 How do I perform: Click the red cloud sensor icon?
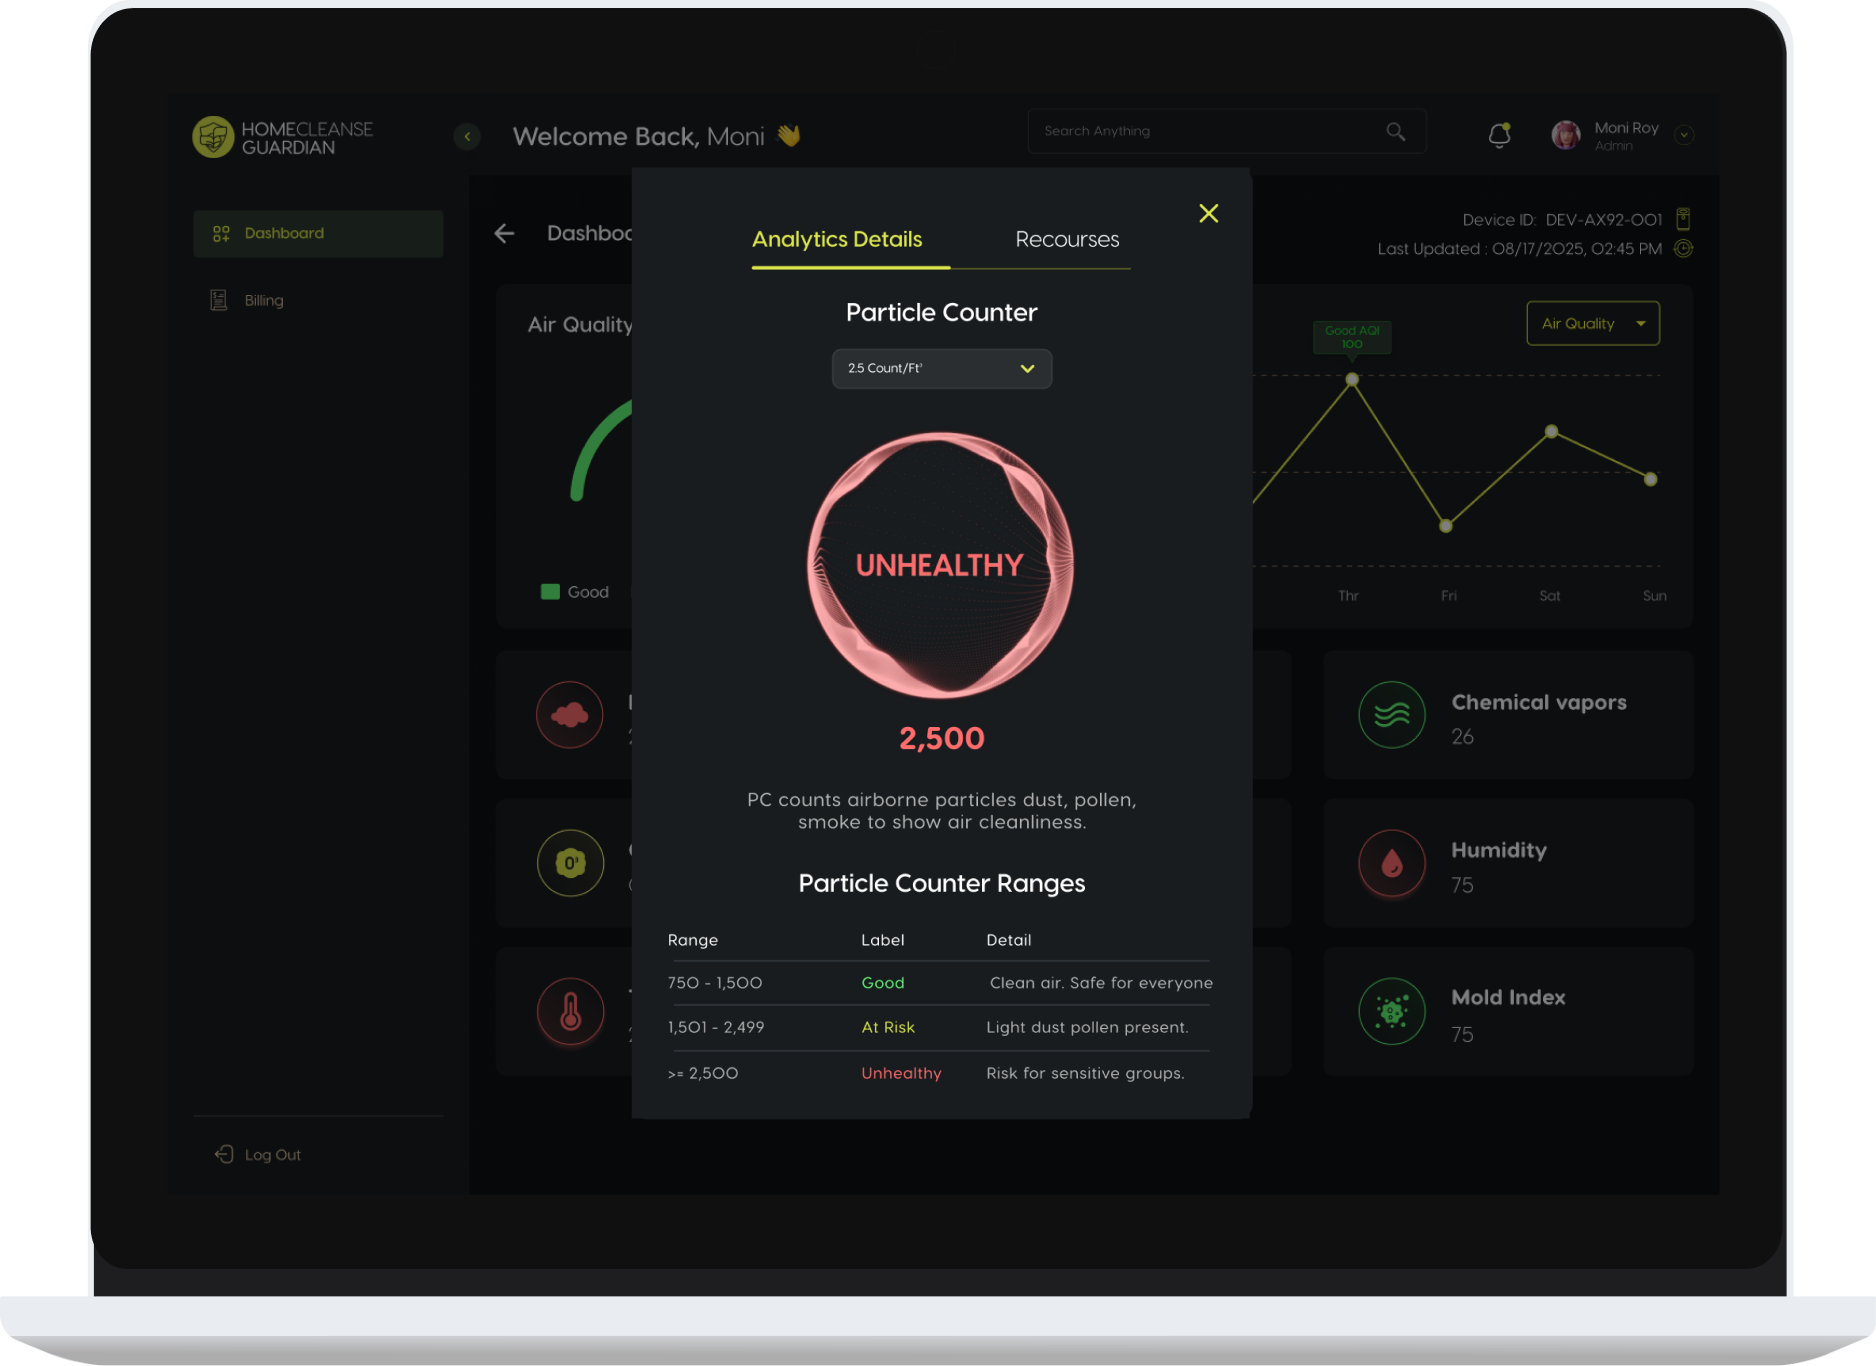click(x=570, y=715)
